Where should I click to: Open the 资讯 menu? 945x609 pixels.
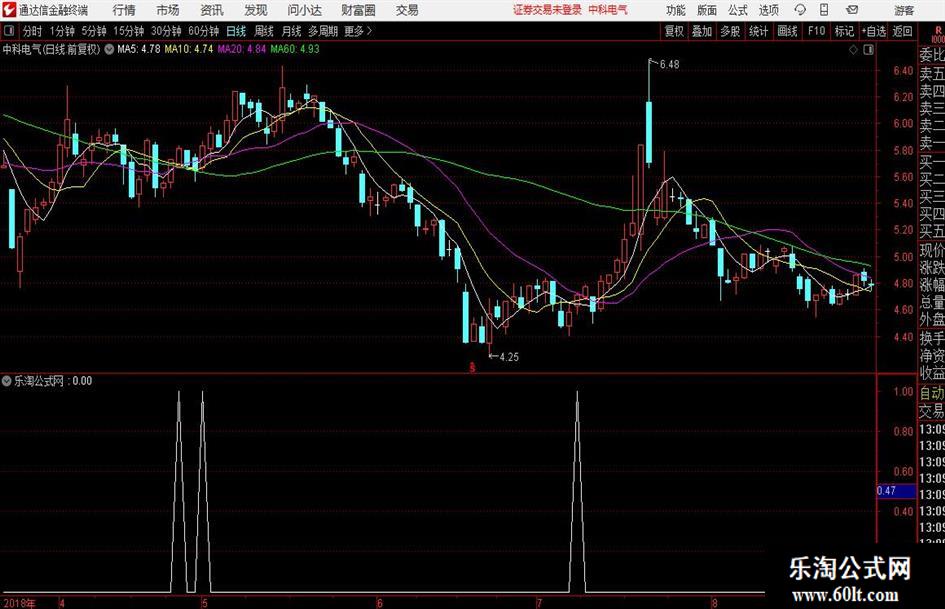coord(212,10)
